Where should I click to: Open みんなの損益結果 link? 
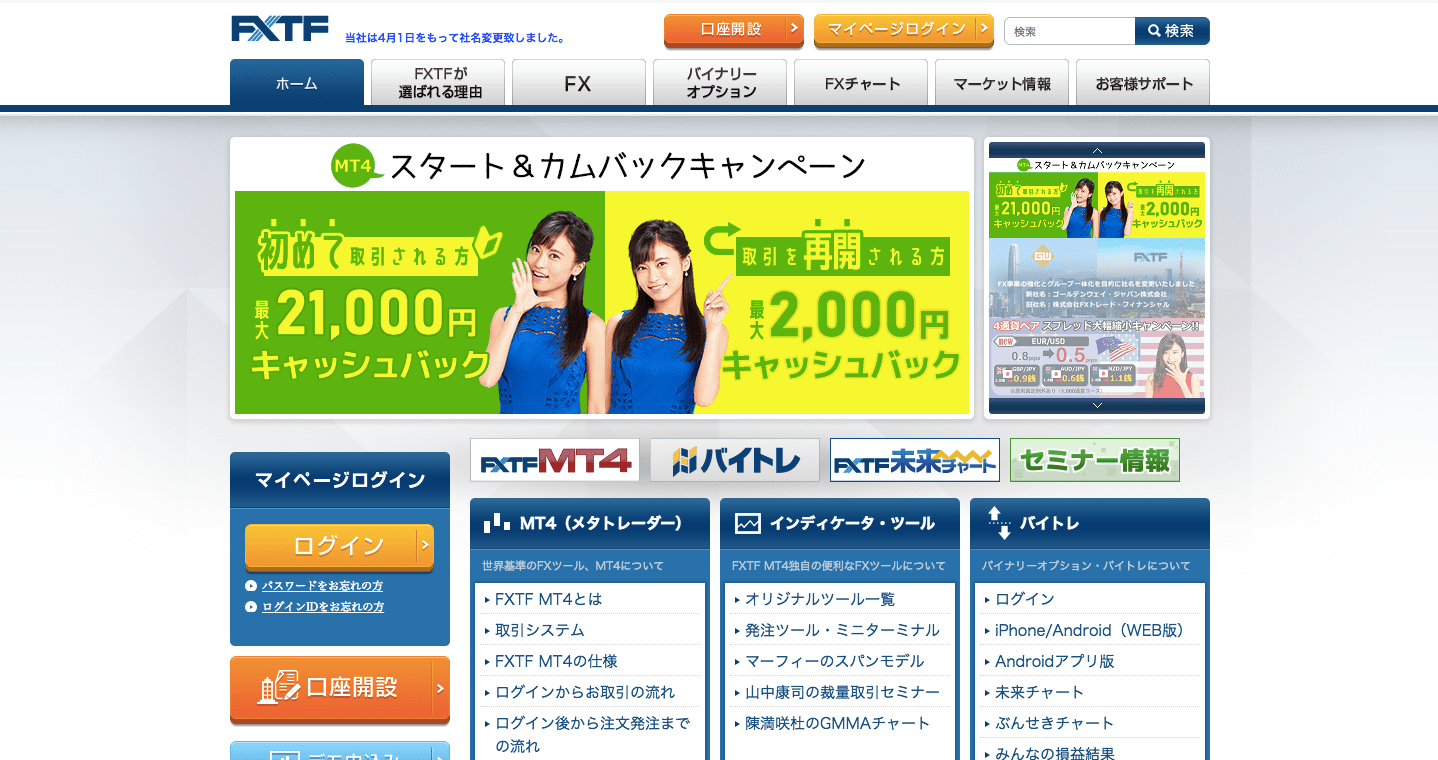[x=1055, y=753]
